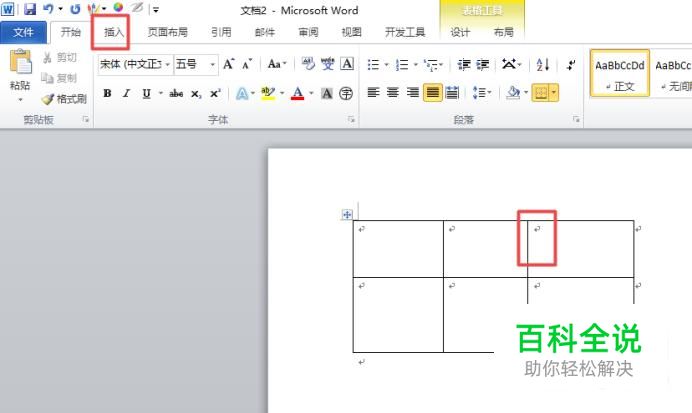
Task: Click the Shading paint bucket
Action: tap(513, 93)
